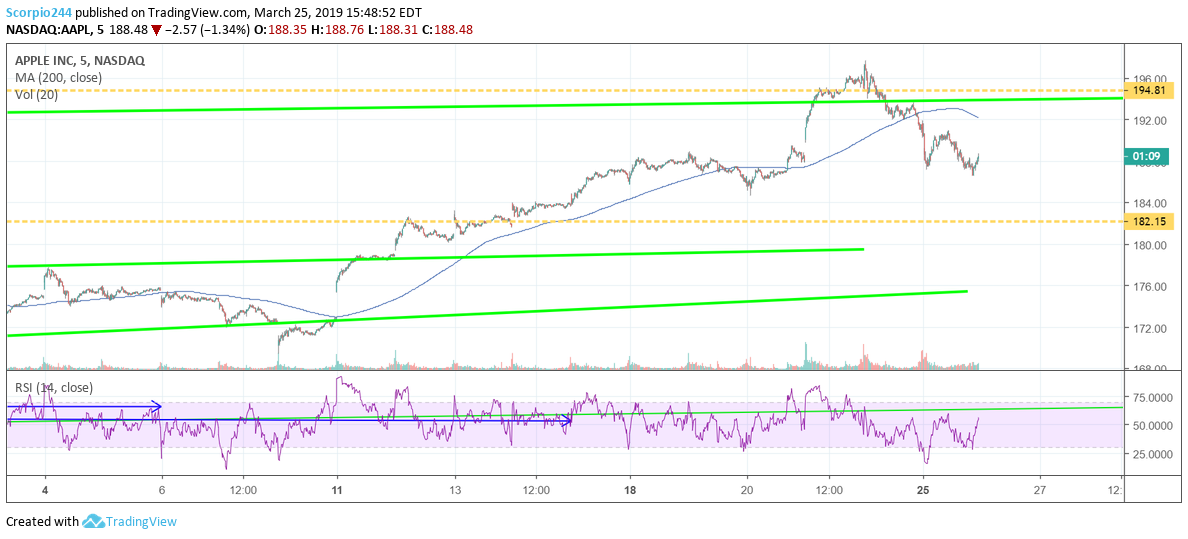
Task: Click the Vol (20) indicator label
Action: point(36,94)
